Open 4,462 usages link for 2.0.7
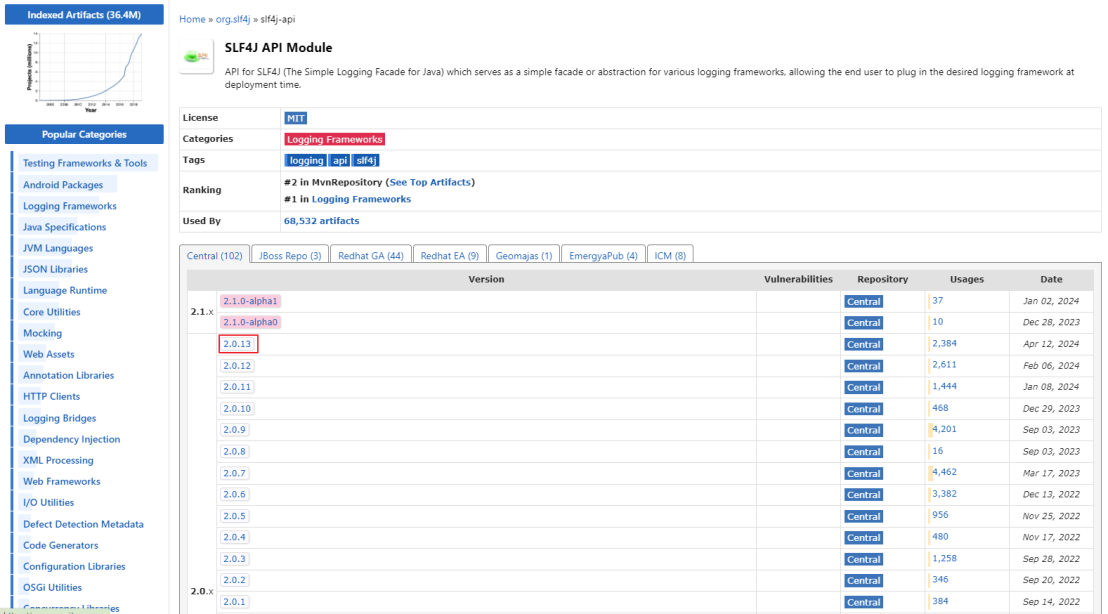Image resolution: width=1108 pixels, height=614 pixels. pos(944,472)
